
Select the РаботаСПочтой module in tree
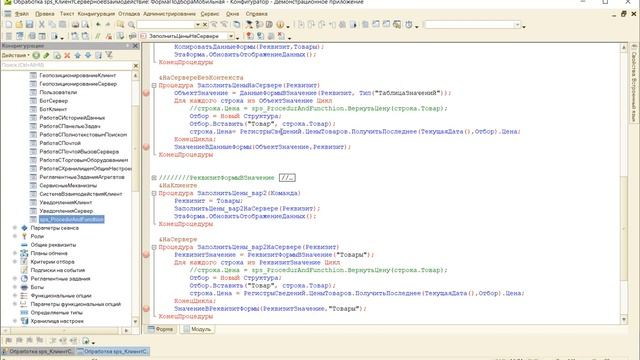60,143
